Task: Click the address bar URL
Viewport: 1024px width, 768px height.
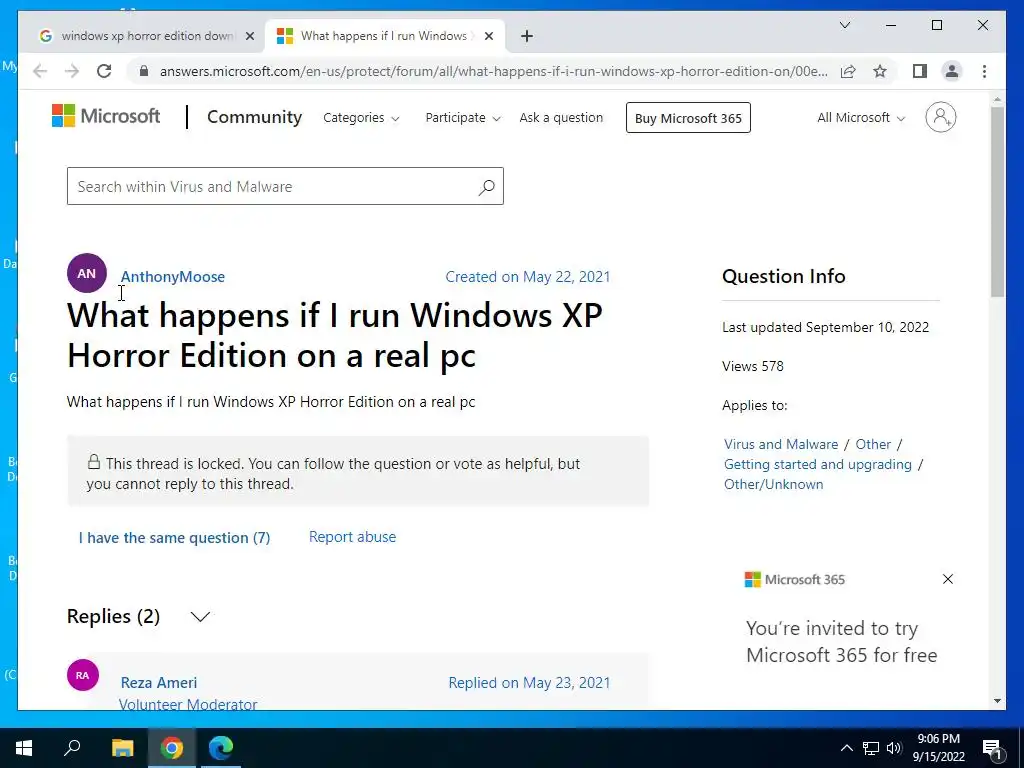Action: (x=493, y=71)
